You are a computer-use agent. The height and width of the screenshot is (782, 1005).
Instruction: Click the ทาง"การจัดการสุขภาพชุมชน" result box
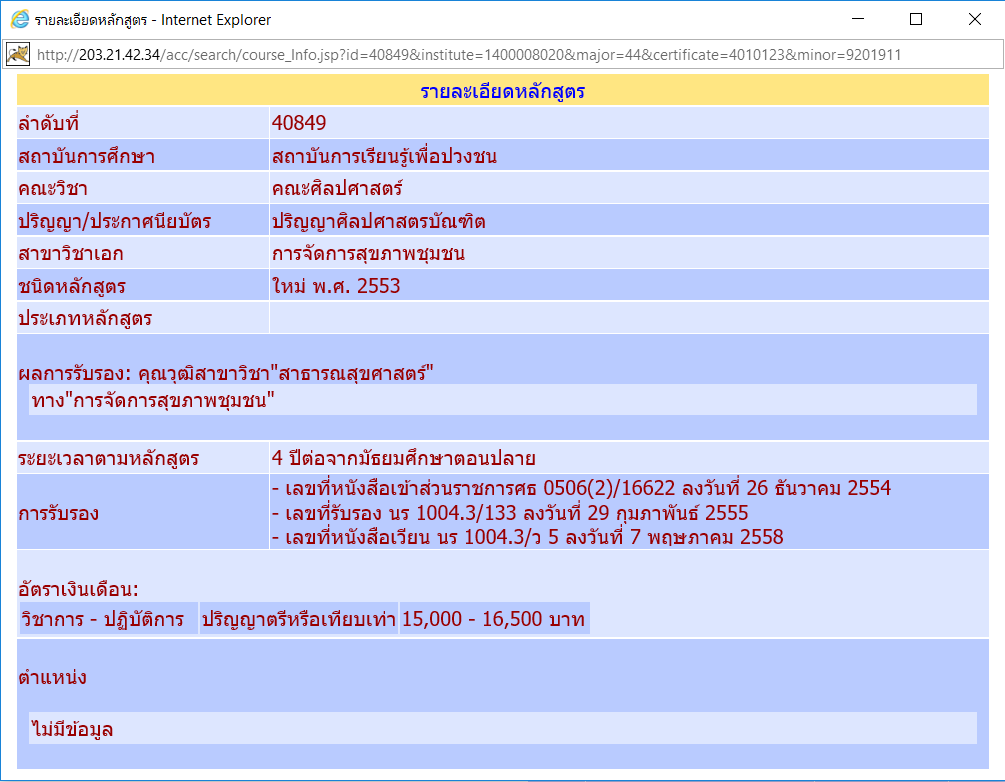coord(502,400)
